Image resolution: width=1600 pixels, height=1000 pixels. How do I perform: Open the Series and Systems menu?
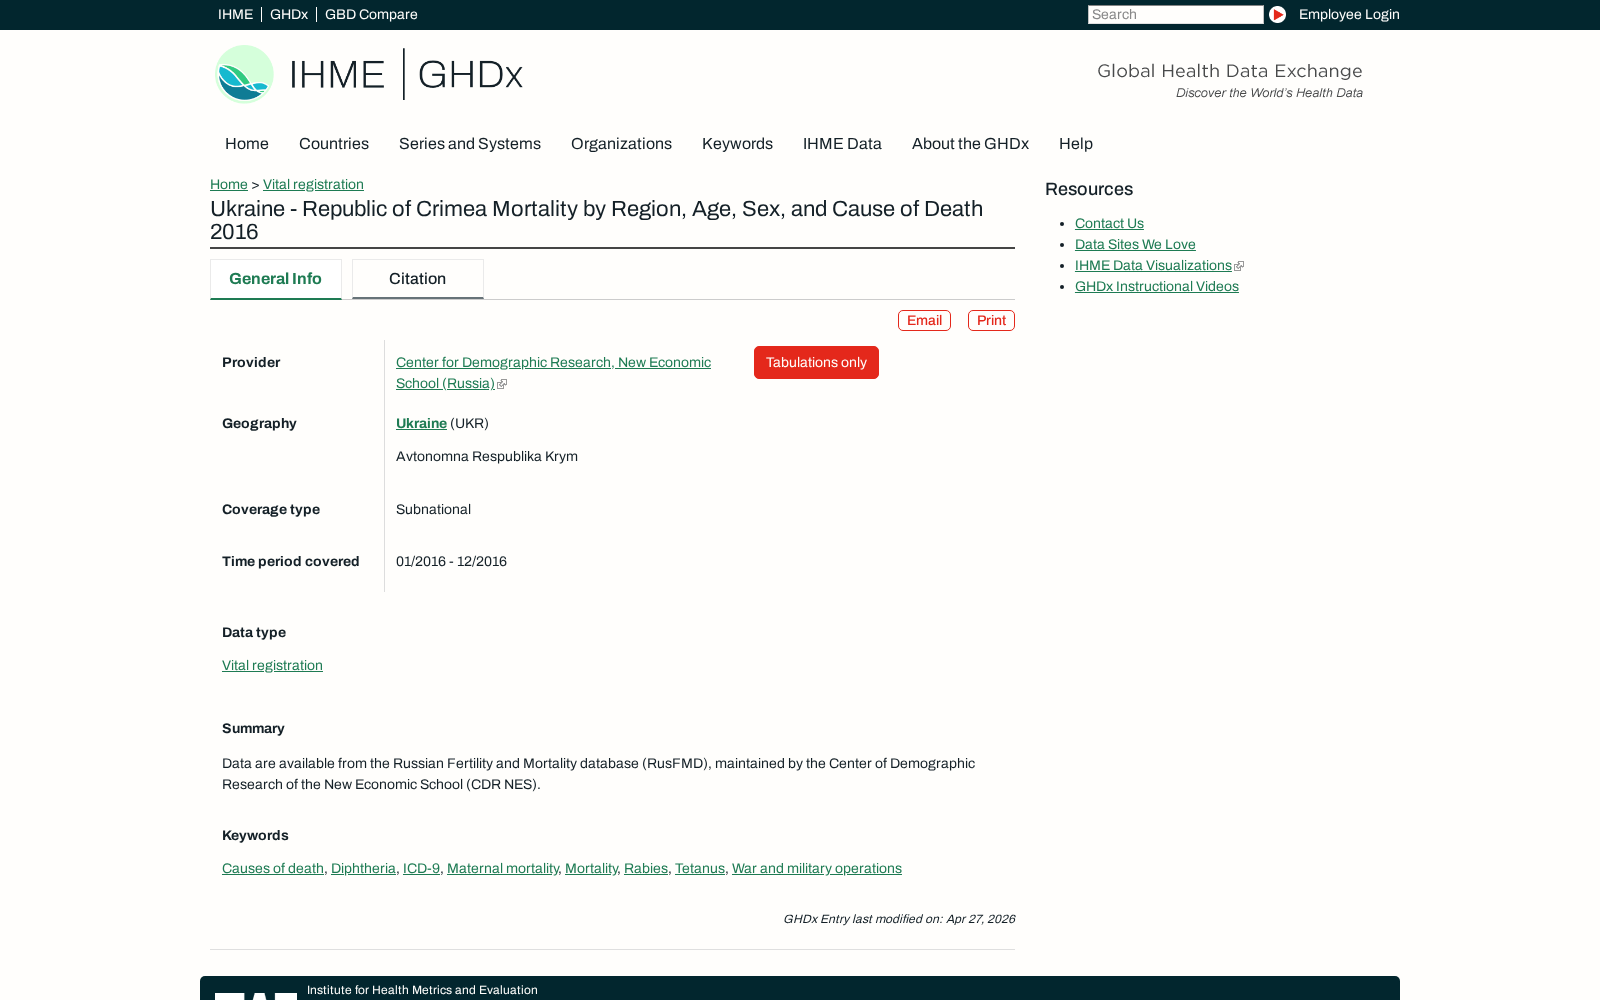[x=470, y=144]
